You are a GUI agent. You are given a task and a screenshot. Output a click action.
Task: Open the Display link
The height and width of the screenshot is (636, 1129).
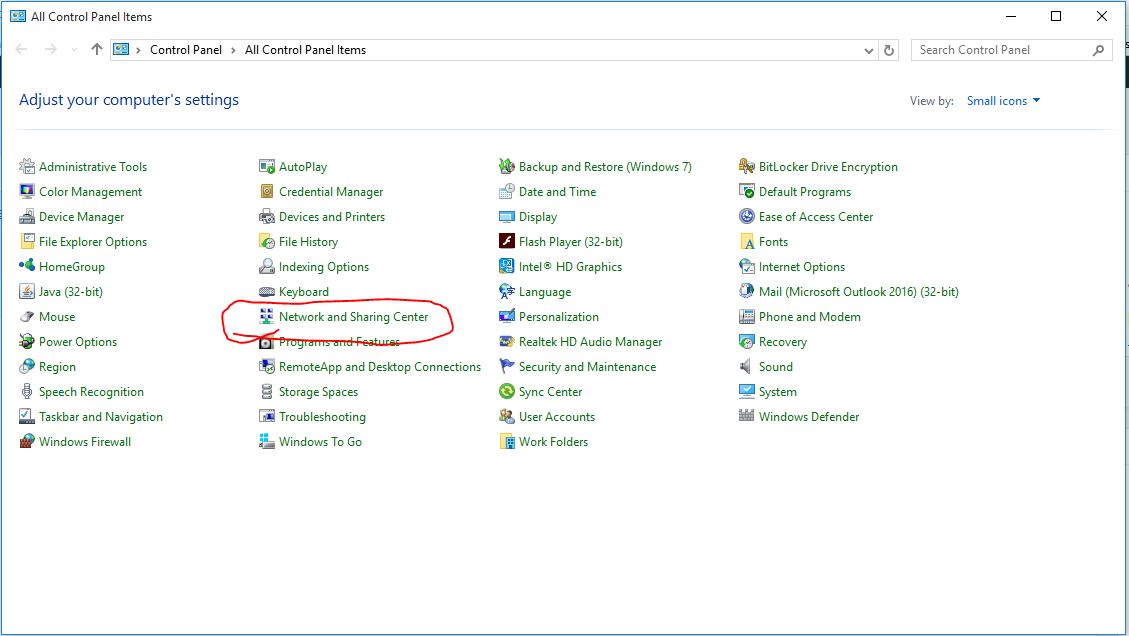coord(538,217)
